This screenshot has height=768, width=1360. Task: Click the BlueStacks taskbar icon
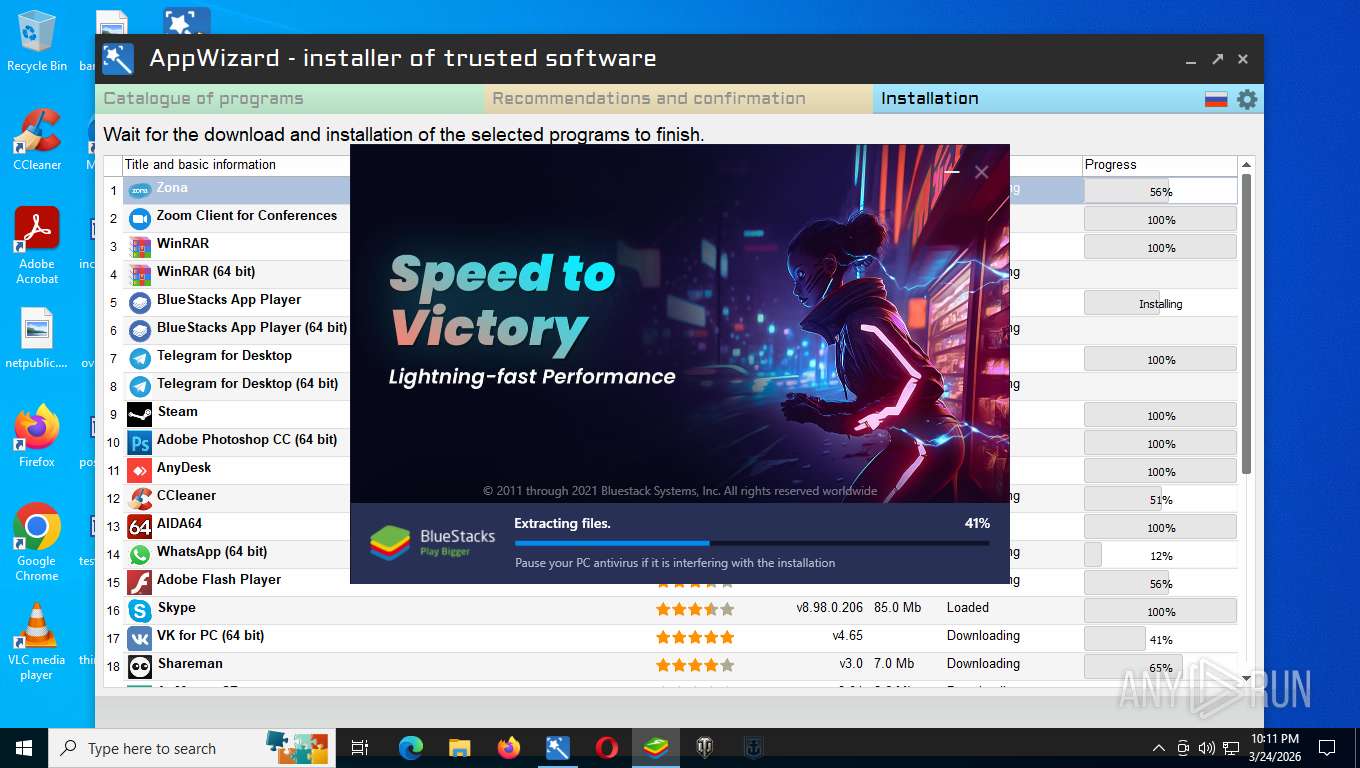tap(656, 747)
